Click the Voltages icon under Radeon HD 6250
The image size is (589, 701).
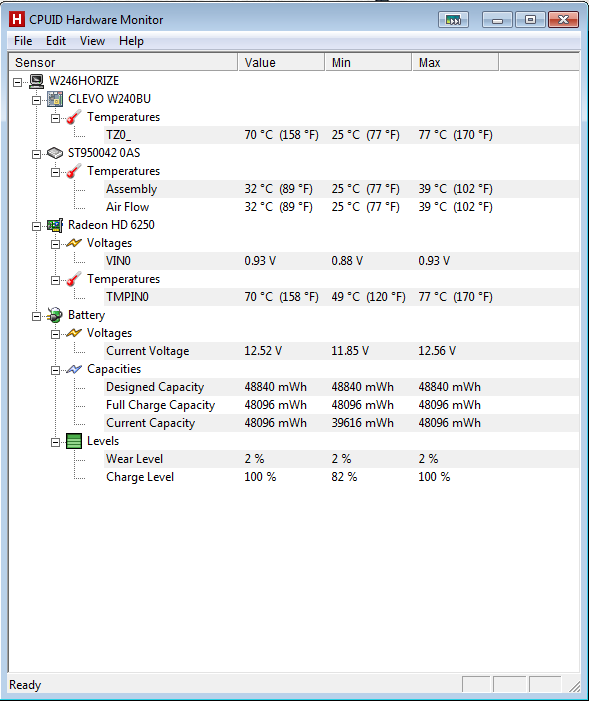(74, 243)
